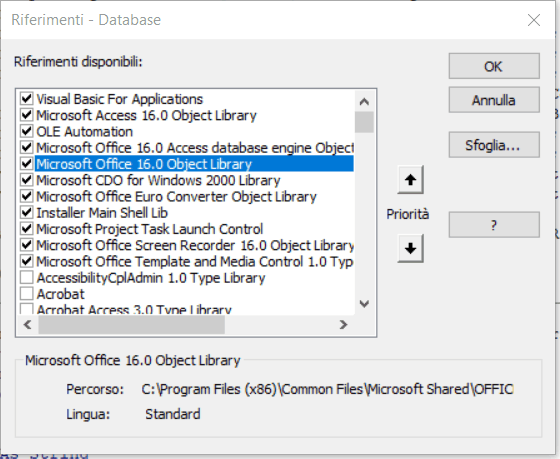Image resolution: width=560 pixels, height=459 pixels.
Task: Click the Annulla button
Action: click(x=494, y=100)
